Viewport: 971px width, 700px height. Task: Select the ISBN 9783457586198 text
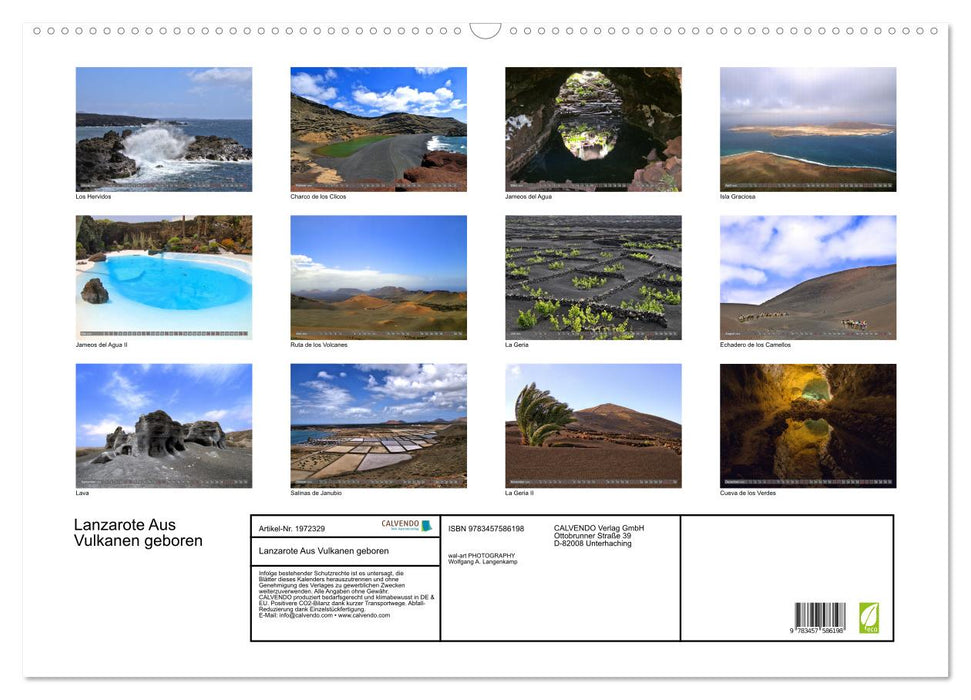(487, 527)
